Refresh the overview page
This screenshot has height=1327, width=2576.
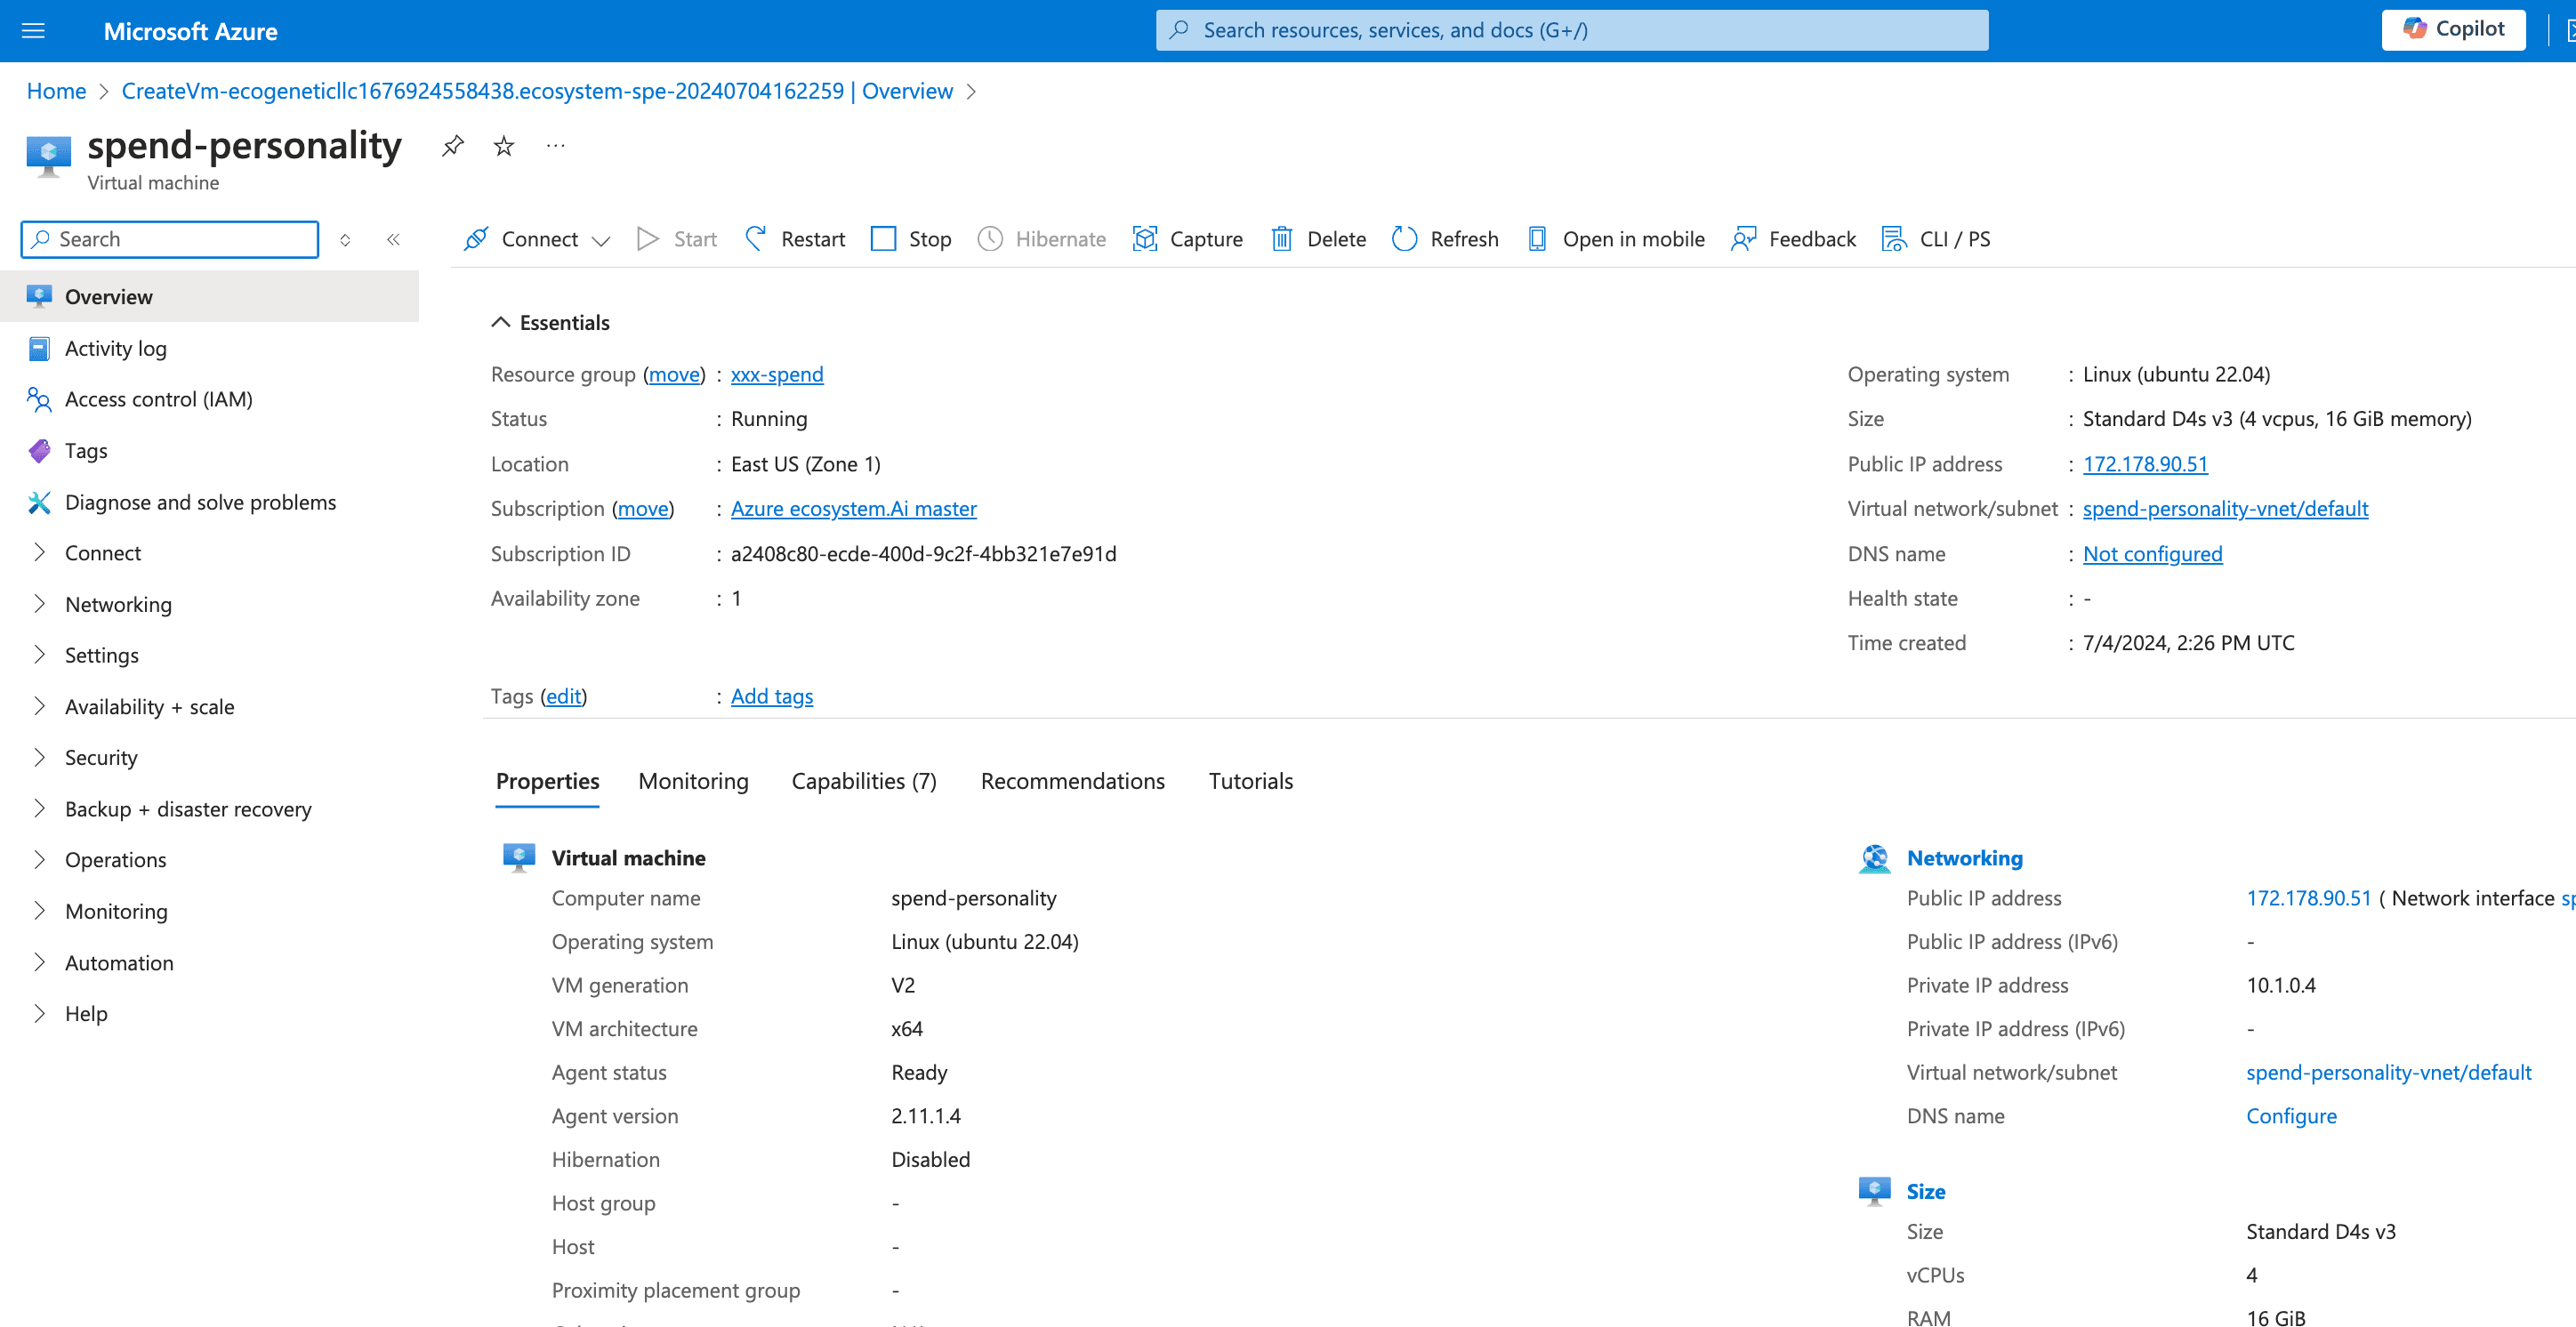click(x=1445, y=239)
